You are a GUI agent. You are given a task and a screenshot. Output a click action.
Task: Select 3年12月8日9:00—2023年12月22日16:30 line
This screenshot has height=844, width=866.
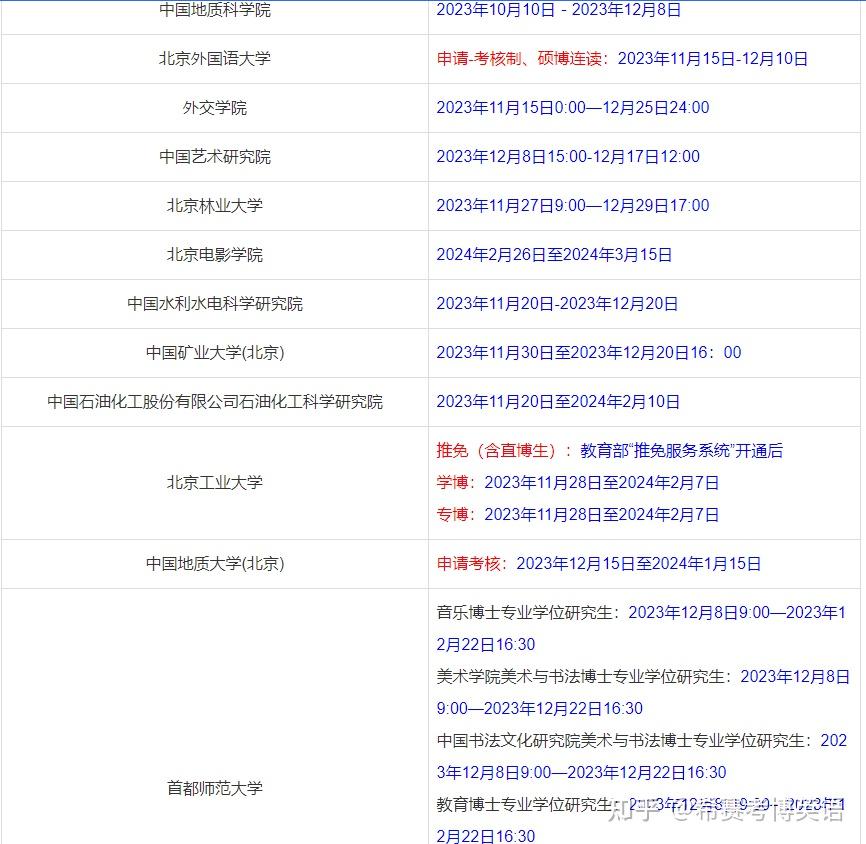(x=581, y=773)
